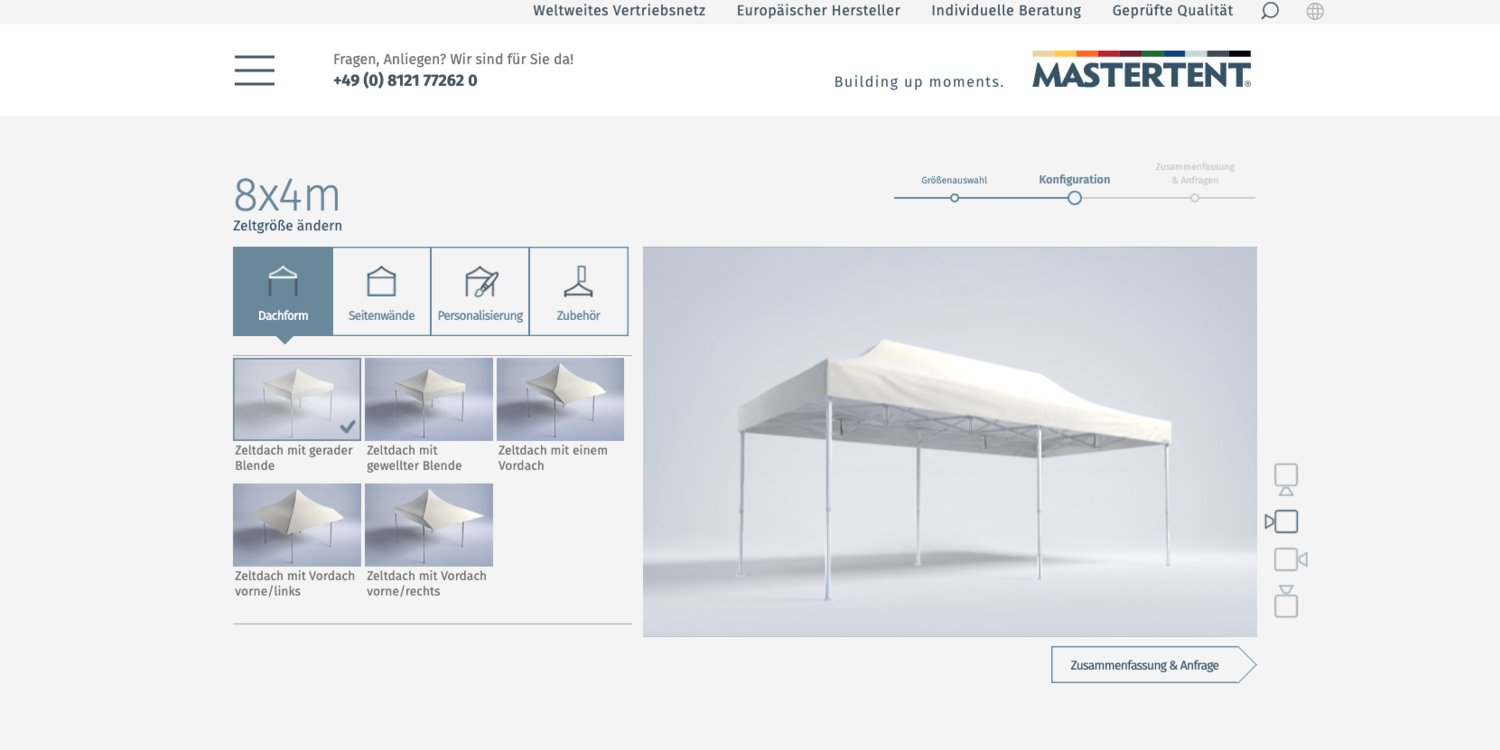1500x750 pixels.
Task: Call the number +49 (0) 8121 77262 0
Action: [x=404, y=80]
